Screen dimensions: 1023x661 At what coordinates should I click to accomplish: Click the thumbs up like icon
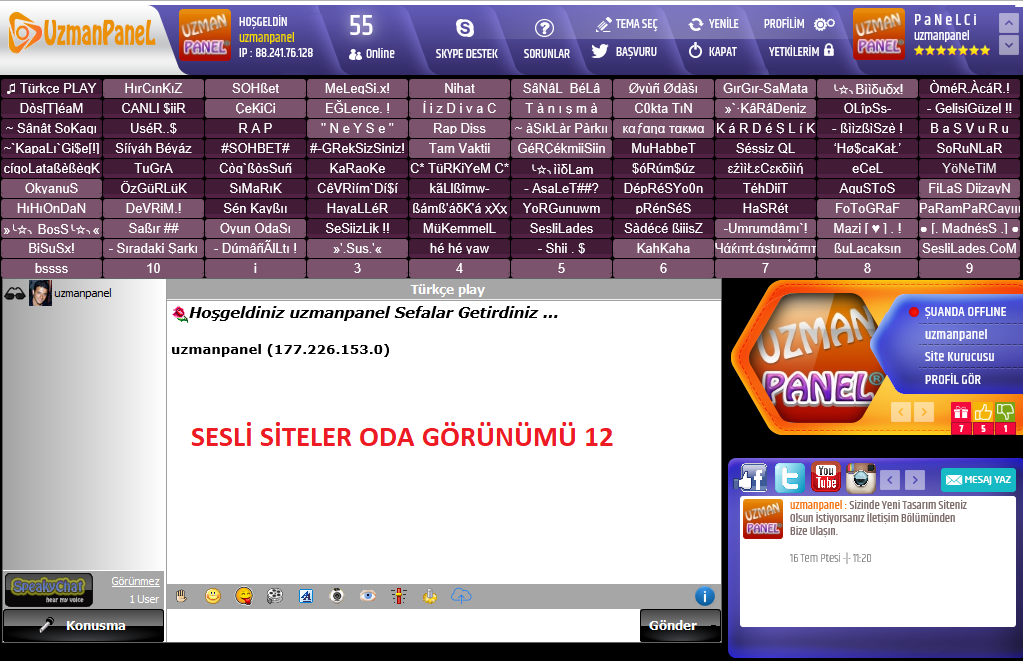click(x=983, y=412)
